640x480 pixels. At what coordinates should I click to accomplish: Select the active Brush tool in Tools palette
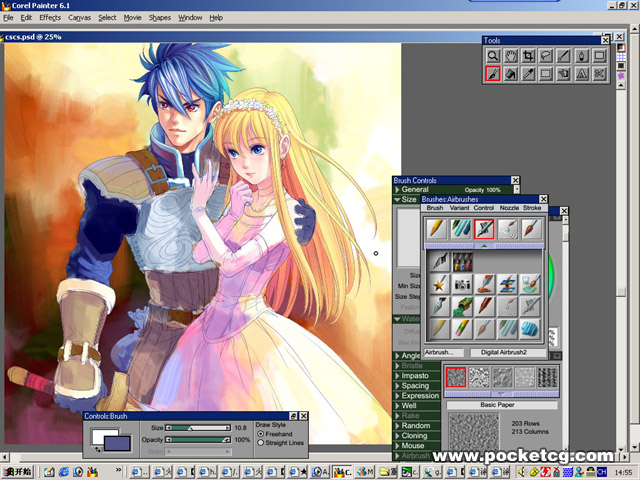click(493, 74)
